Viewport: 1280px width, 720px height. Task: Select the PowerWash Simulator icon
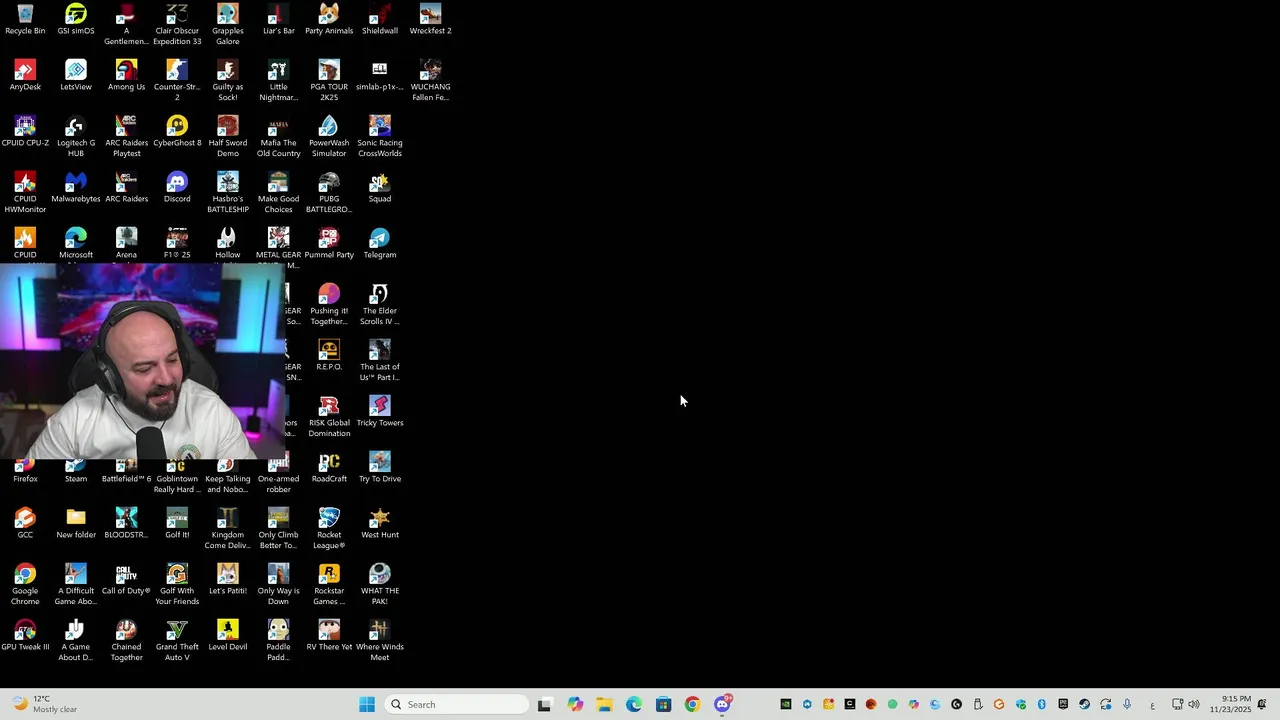click(329, 136)
